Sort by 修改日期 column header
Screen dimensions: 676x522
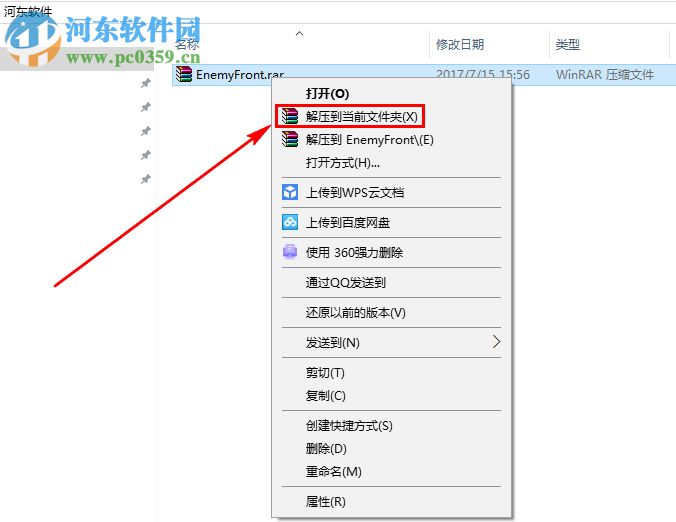pyautogui.click(x=460, y=44)
